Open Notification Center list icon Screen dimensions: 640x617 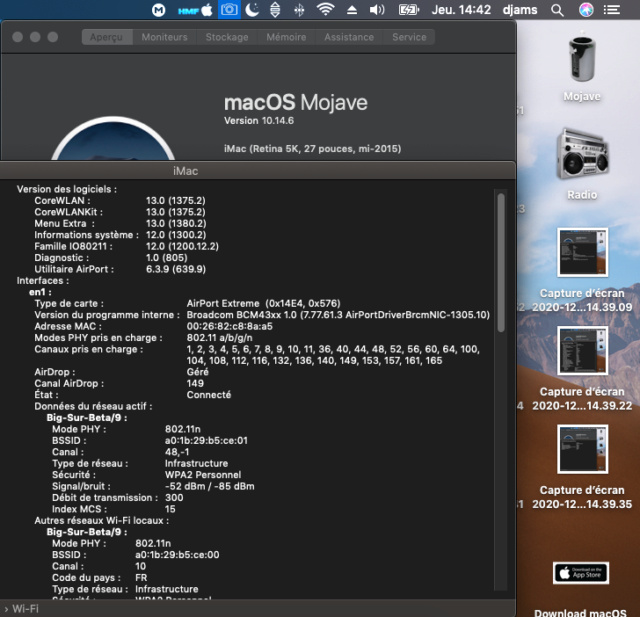(611, 10)
